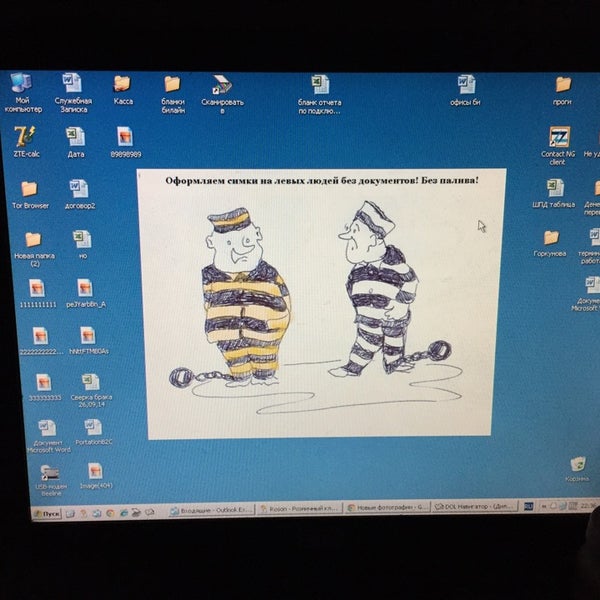Open the PortationB2C Word document
The width and height of the screenshot is (600, 600).
coord(94,432)
